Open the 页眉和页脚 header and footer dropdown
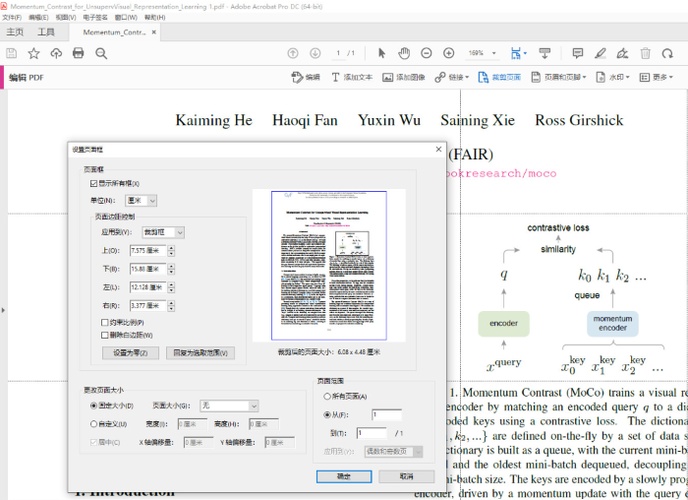 [x=559, y=78]
